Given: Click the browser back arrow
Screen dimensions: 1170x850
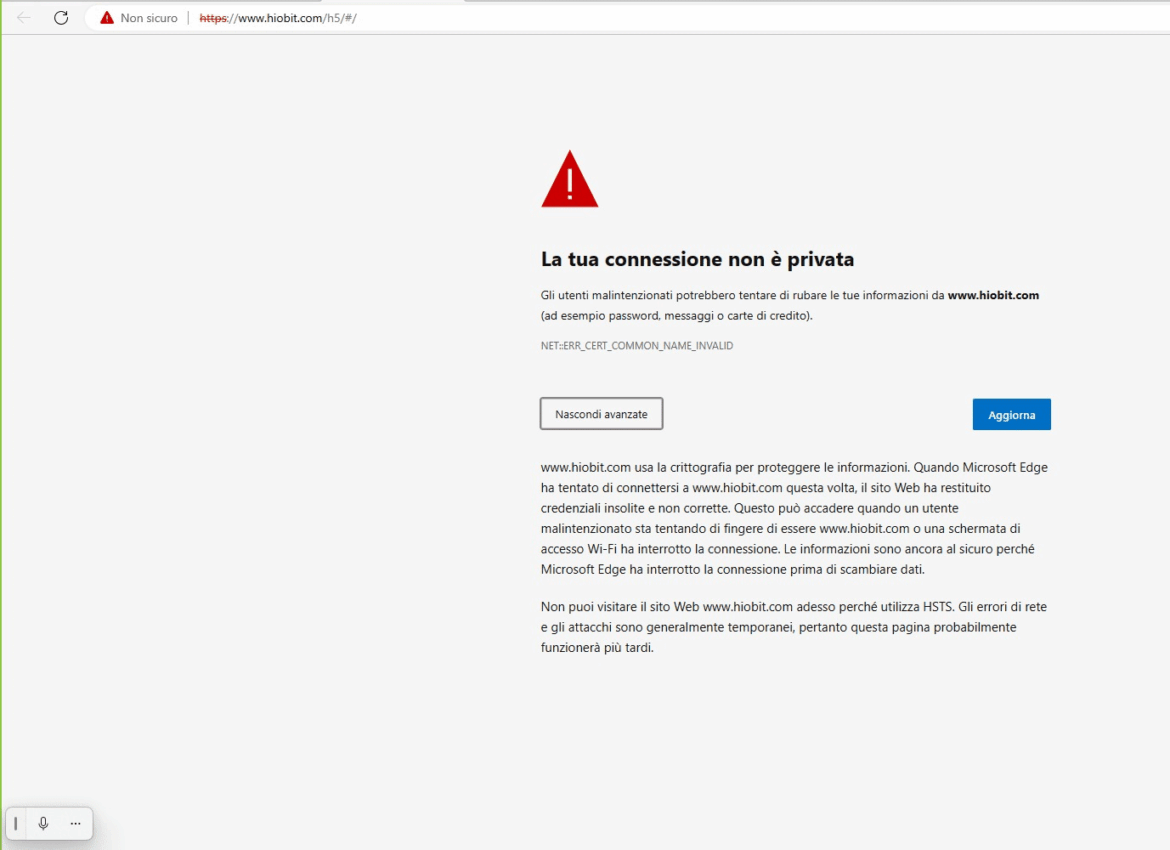Looking at the screenshot, I should pos(24,18).
